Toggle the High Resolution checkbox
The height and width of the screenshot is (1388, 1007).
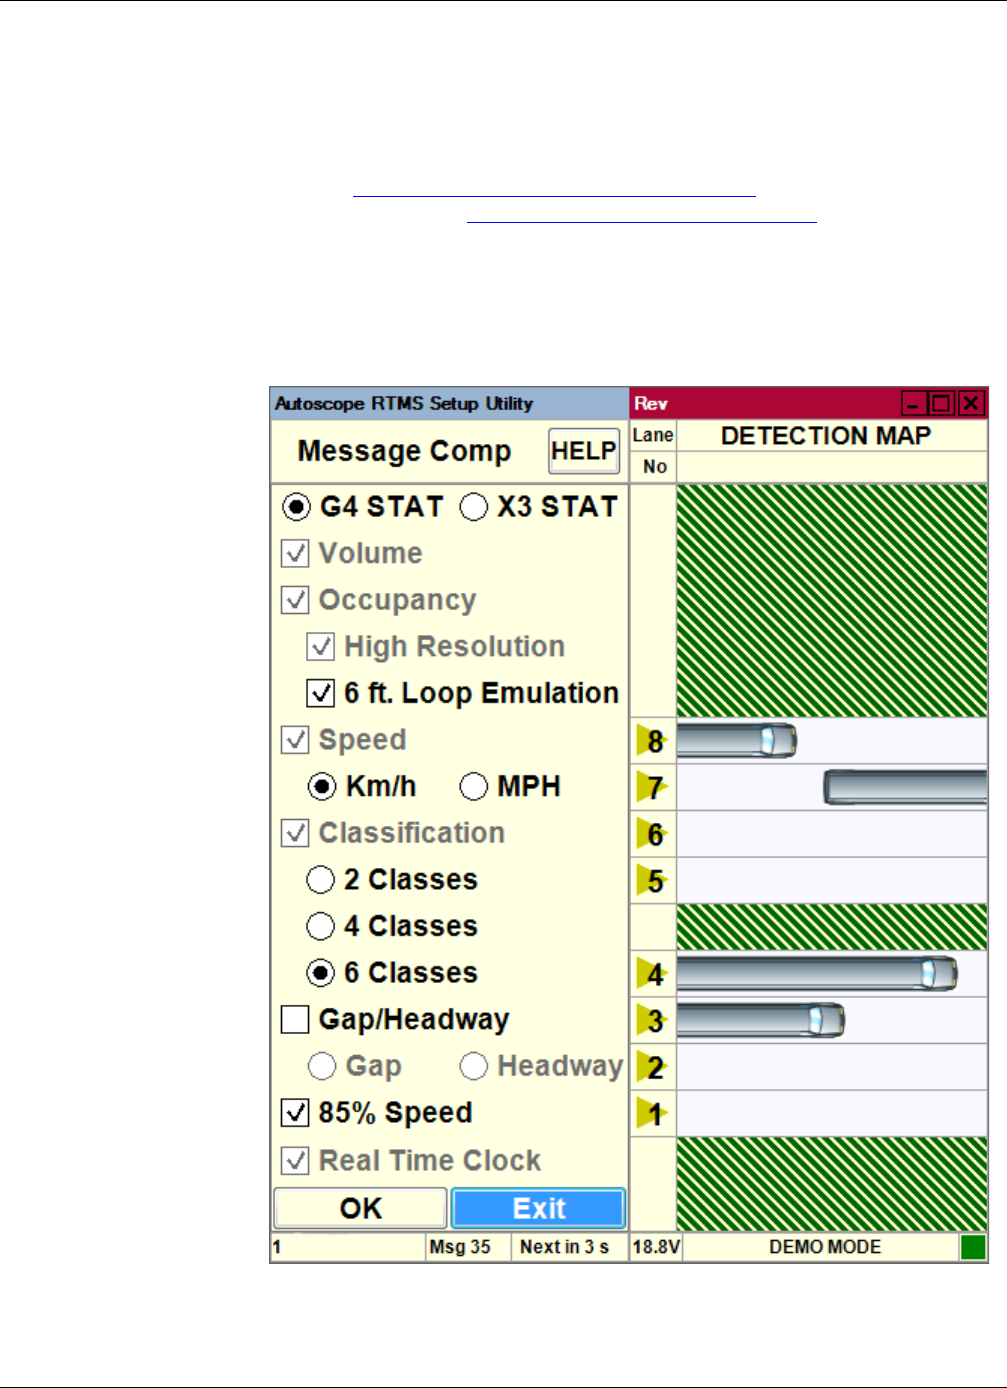click(320, 646)
